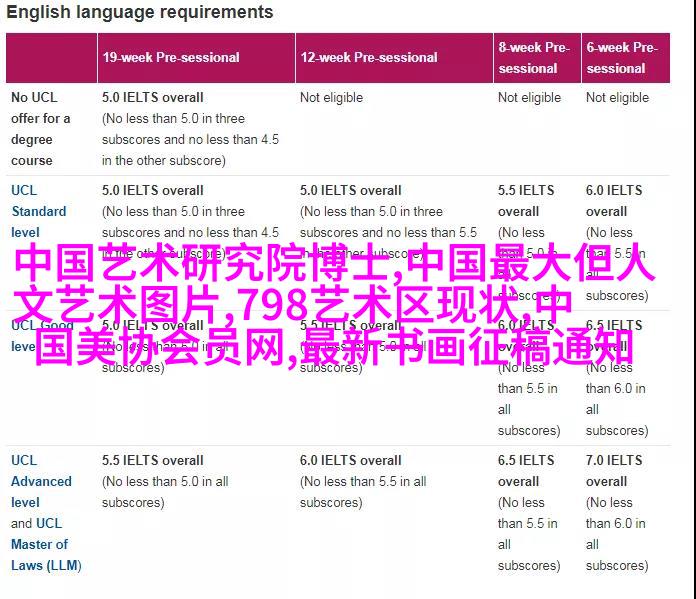Viewport: 696px width, 599px height.
Task: Click the No UCL offer for a degree course cell
Action: tap(40, 129)
